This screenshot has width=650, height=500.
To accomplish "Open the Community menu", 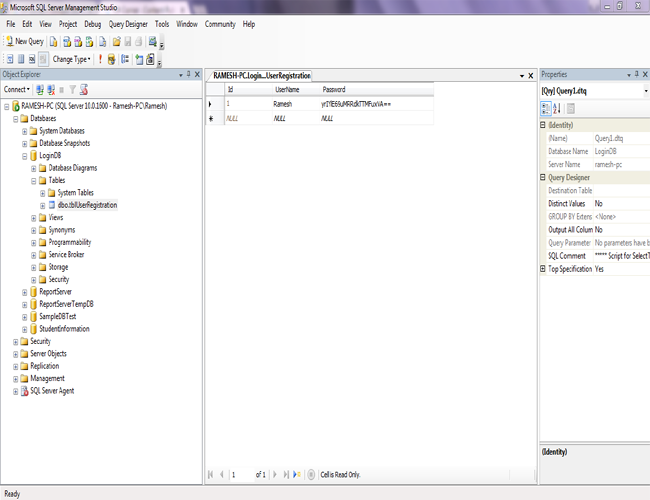I will (220, 24).
